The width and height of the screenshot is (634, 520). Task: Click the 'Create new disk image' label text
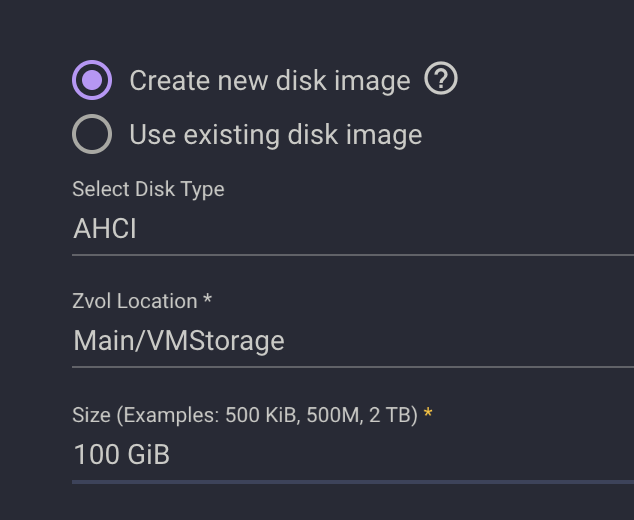[270, 81]
